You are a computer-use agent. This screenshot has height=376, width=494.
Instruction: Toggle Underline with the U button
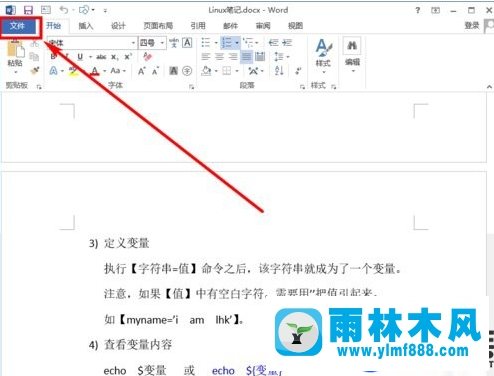click(80, 57)
